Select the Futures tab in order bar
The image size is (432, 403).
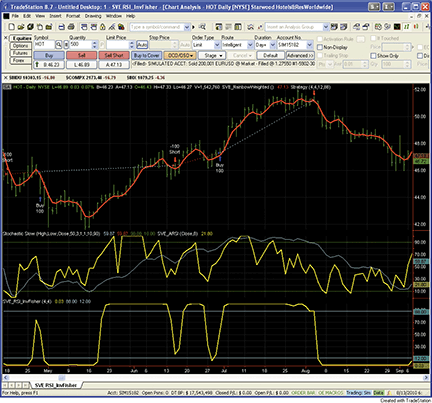point(20,53)
